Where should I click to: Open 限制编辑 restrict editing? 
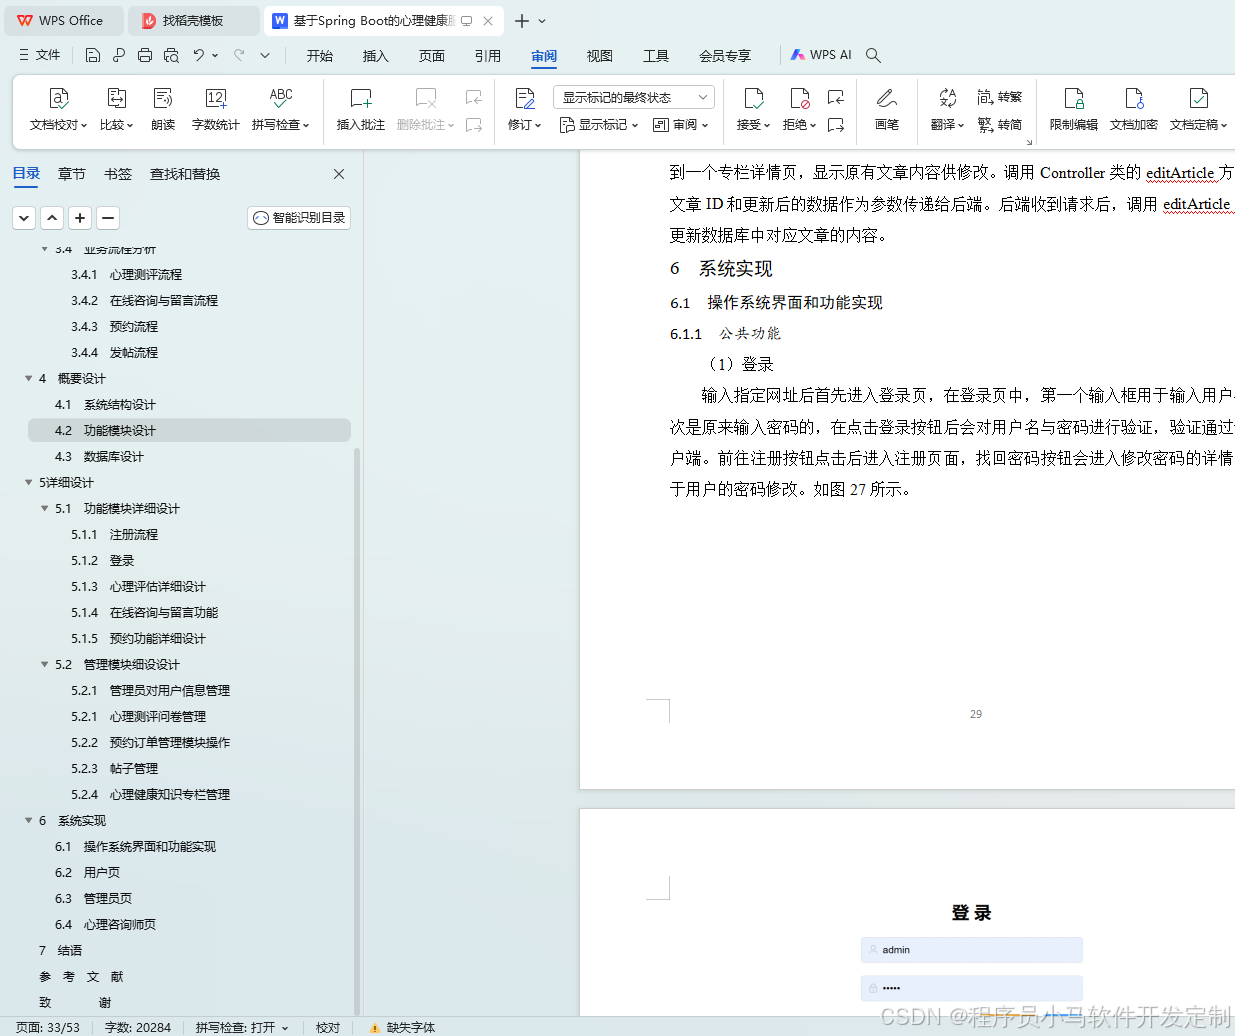click(x=1073, y=110)
